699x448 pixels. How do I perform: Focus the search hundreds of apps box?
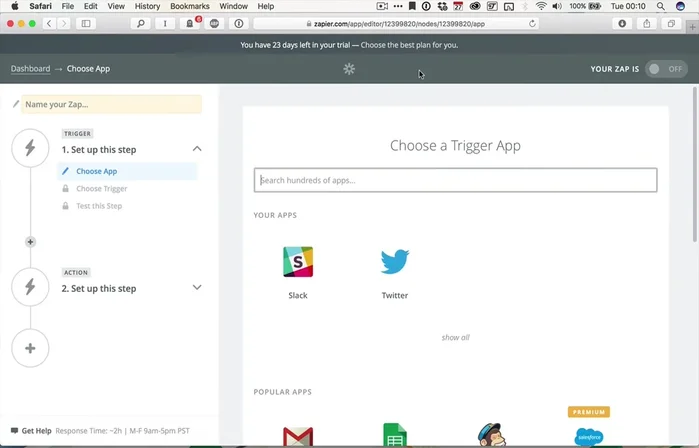pyautogui.click(x=455, y=180)
